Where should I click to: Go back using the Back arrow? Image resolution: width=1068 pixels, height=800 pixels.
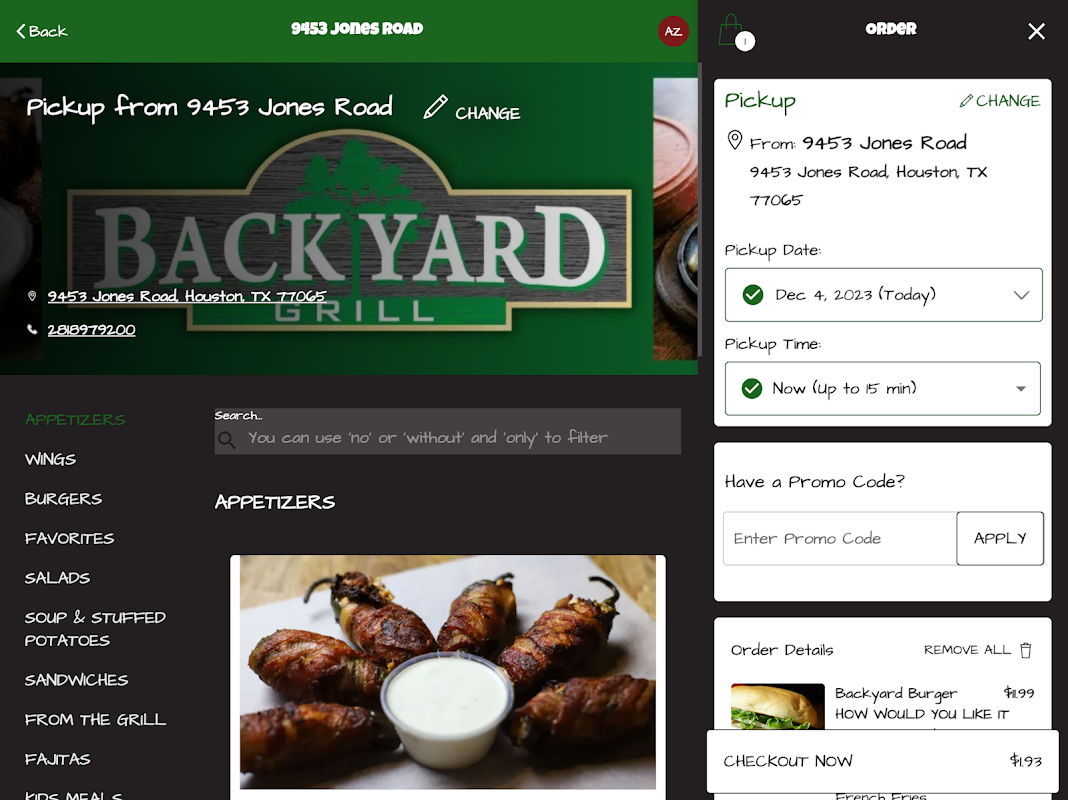[x=42, y=31]
